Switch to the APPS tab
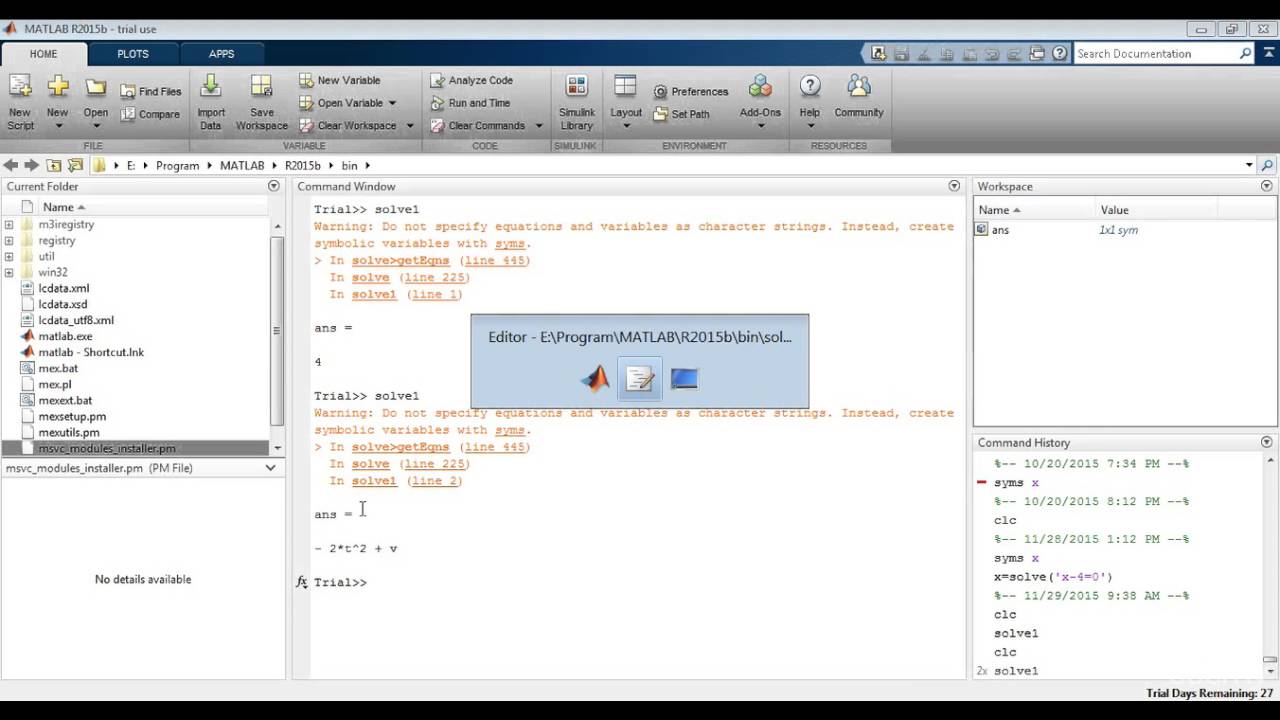This screenshot has height=720, width=1280. 222,54
